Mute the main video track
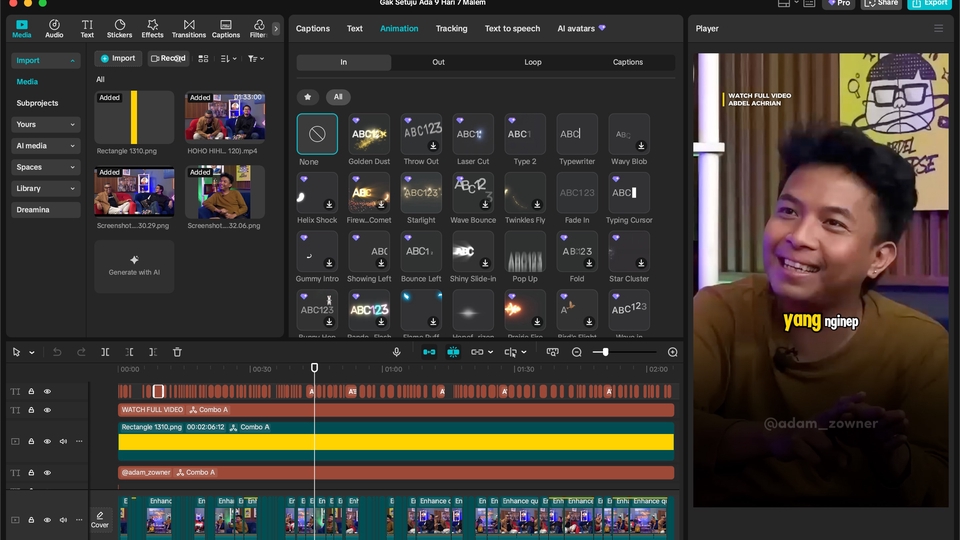Viewport: 960px width, 540px height. [63, 520]
